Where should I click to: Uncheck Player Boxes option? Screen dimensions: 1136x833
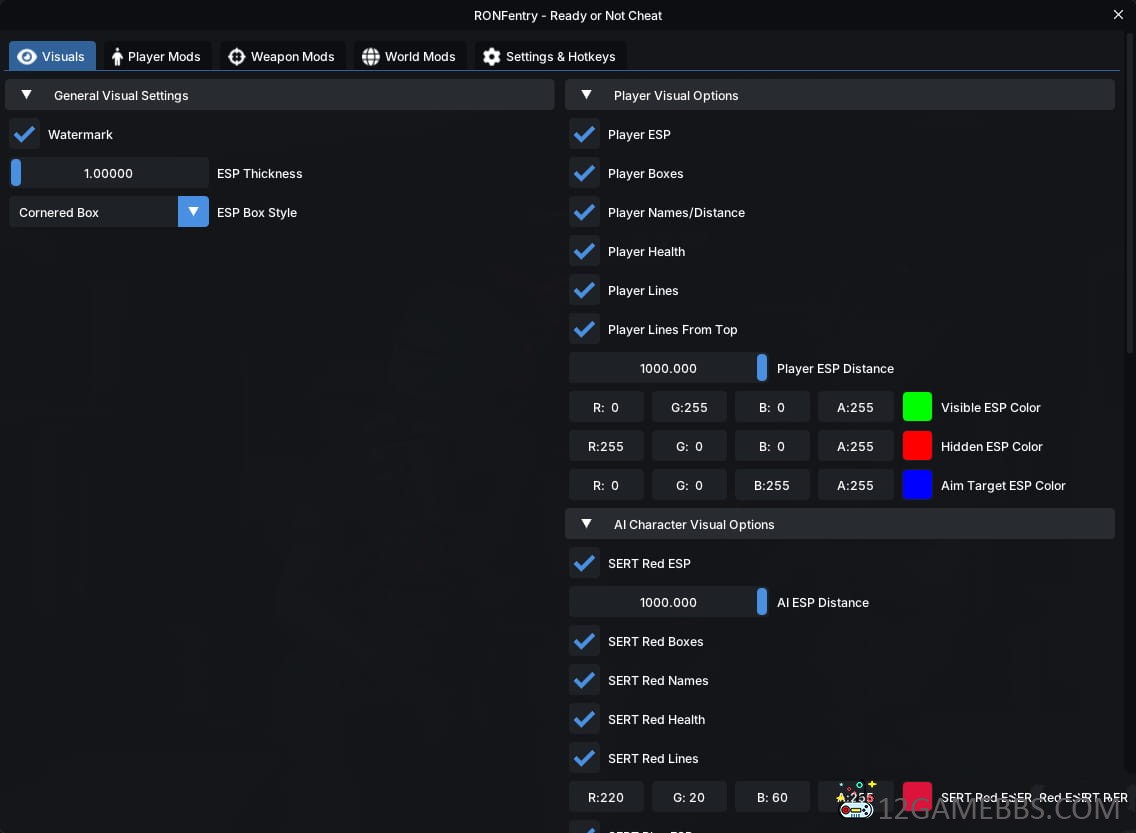(x=585, y=174)
